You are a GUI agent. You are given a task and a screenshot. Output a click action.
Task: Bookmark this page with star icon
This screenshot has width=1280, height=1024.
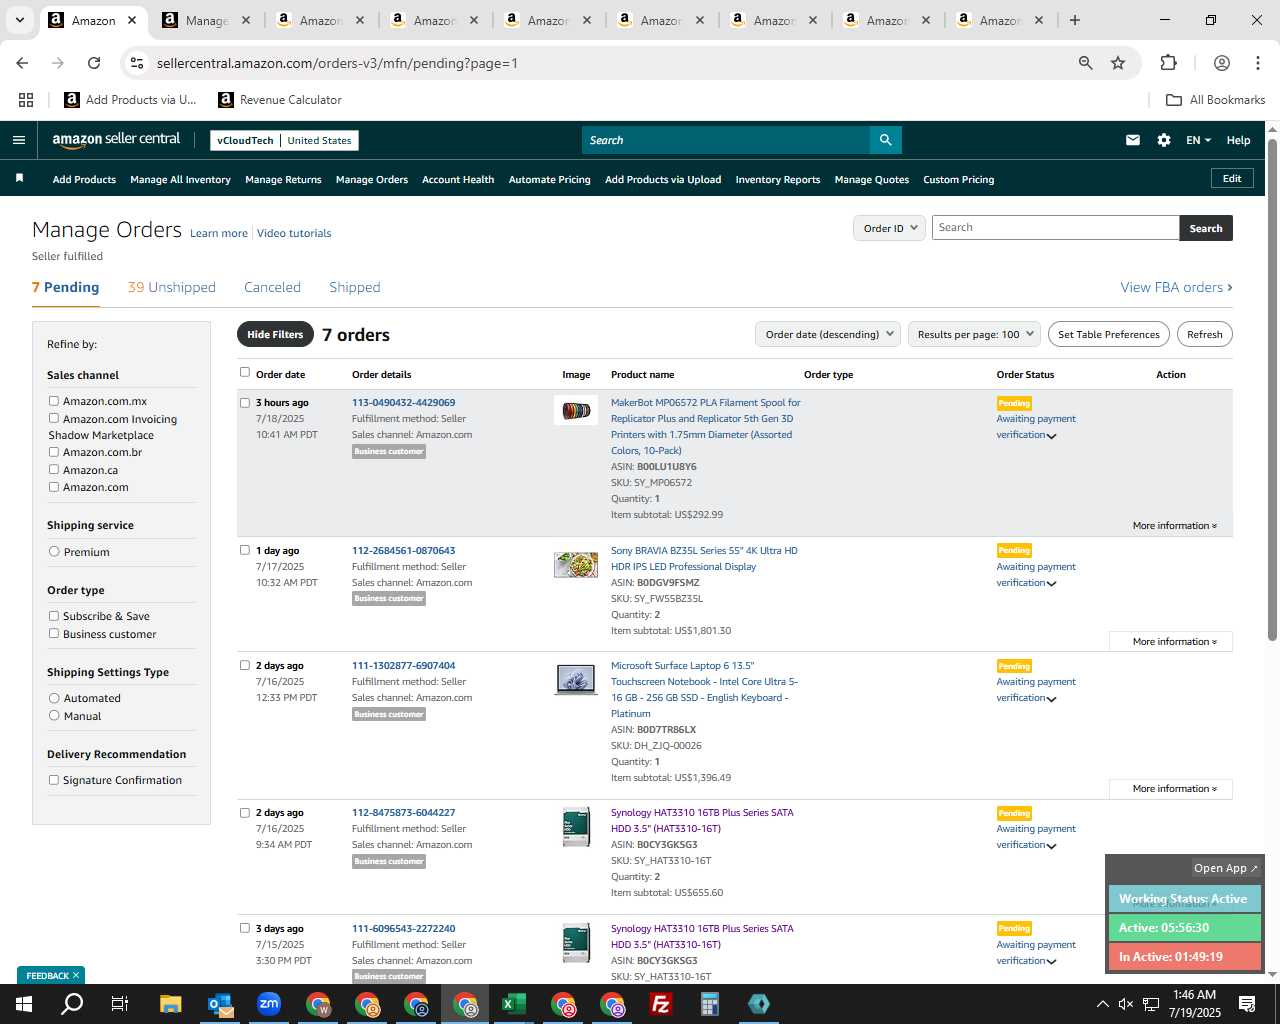[1118, 63]
